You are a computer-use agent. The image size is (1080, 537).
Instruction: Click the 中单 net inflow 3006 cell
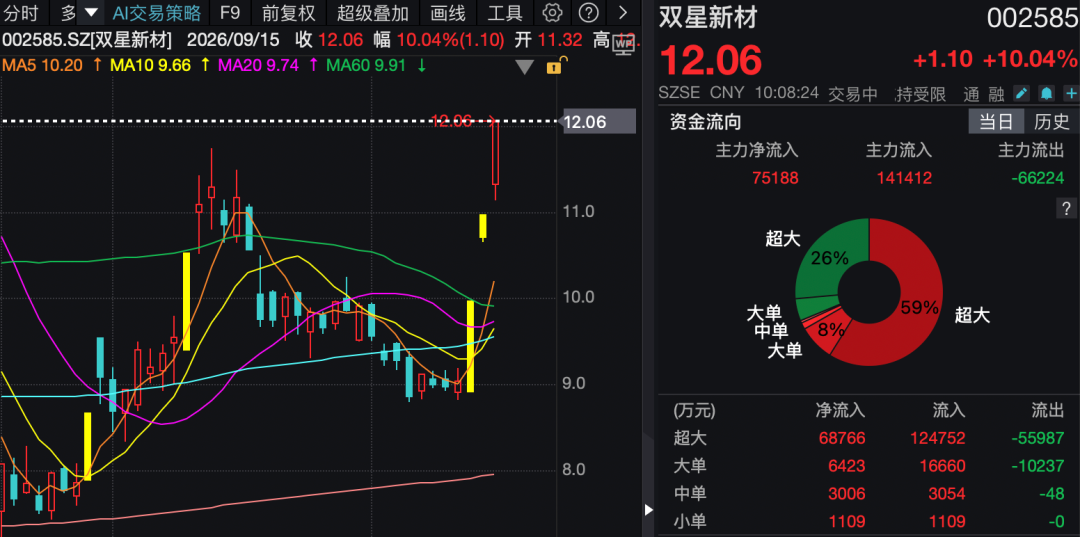coord(847,493)
